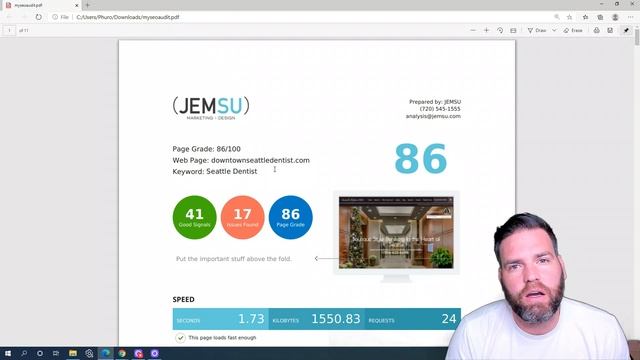Open the Collections icon in browser toolbar
640x360 pixels.
(x=600, y=17)
